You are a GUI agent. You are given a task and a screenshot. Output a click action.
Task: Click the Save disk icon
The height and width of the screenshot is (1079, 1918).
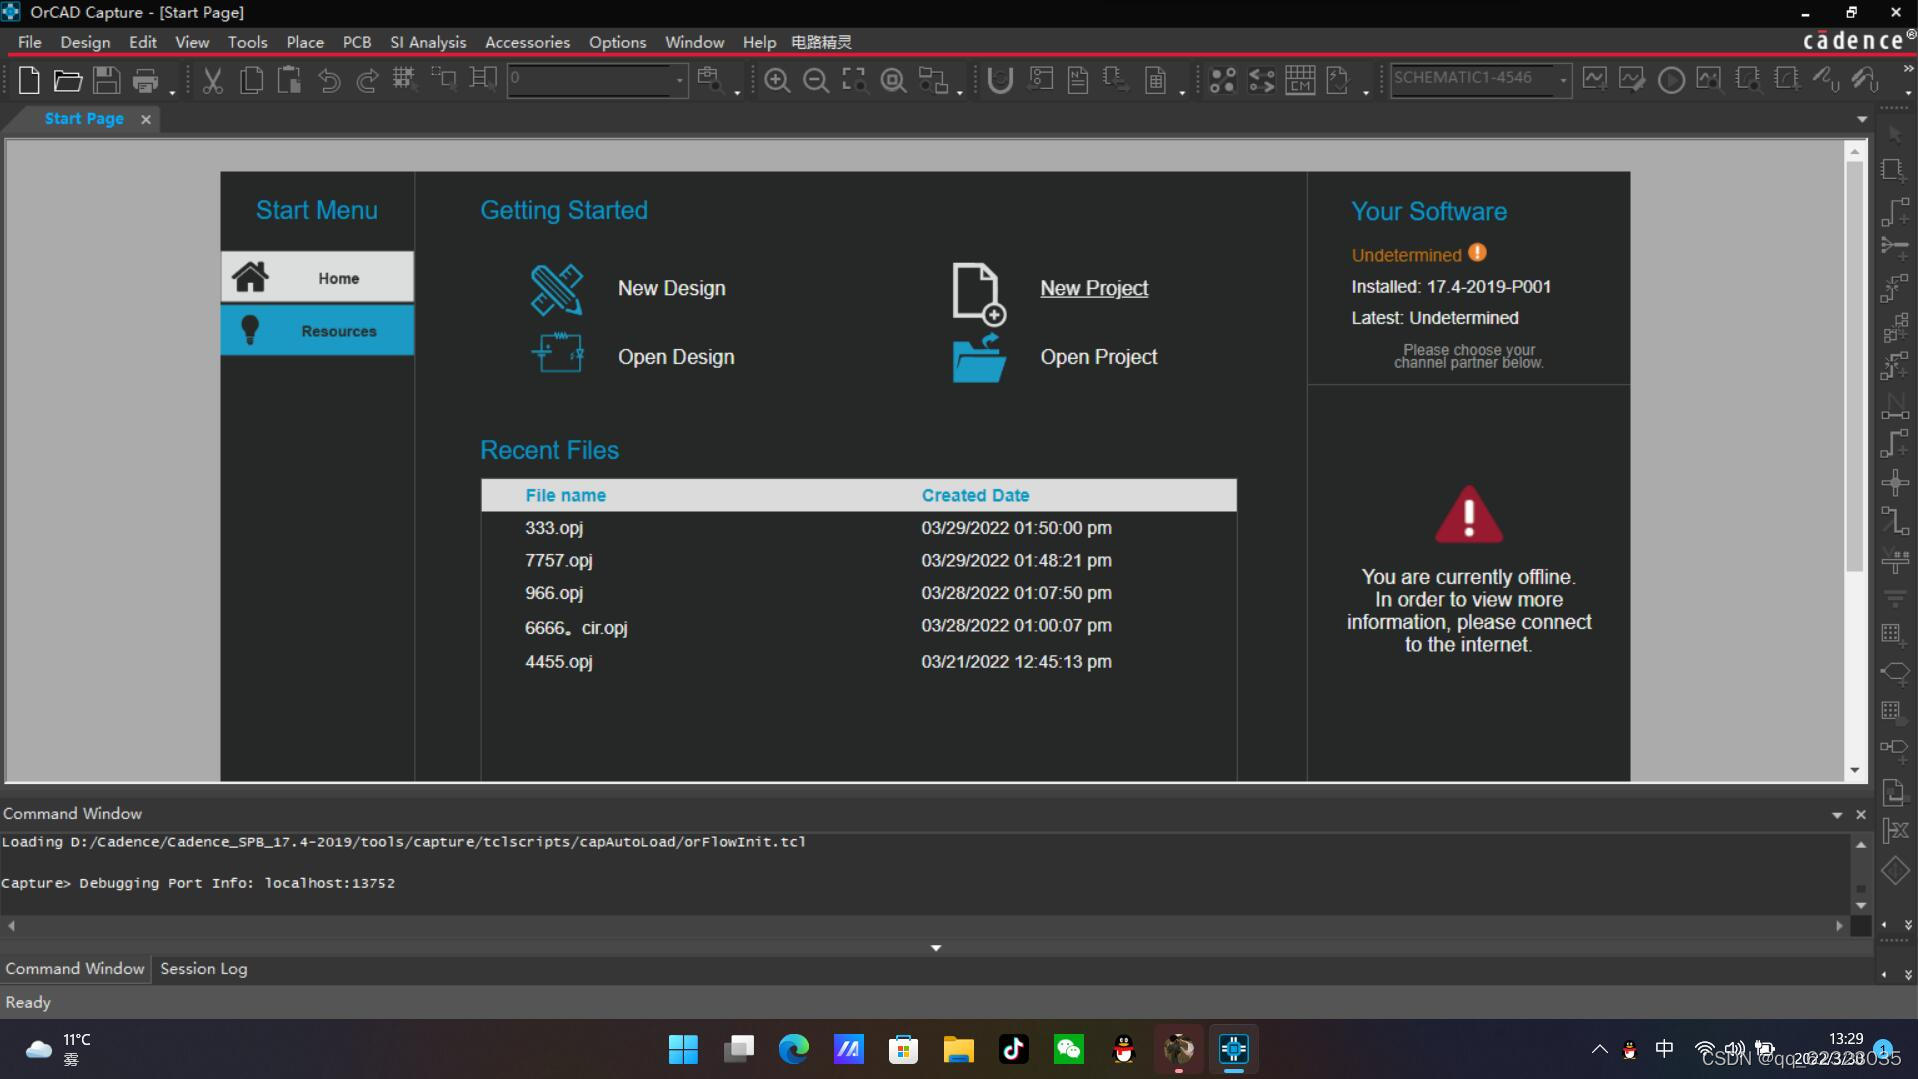tap(106, 80)
